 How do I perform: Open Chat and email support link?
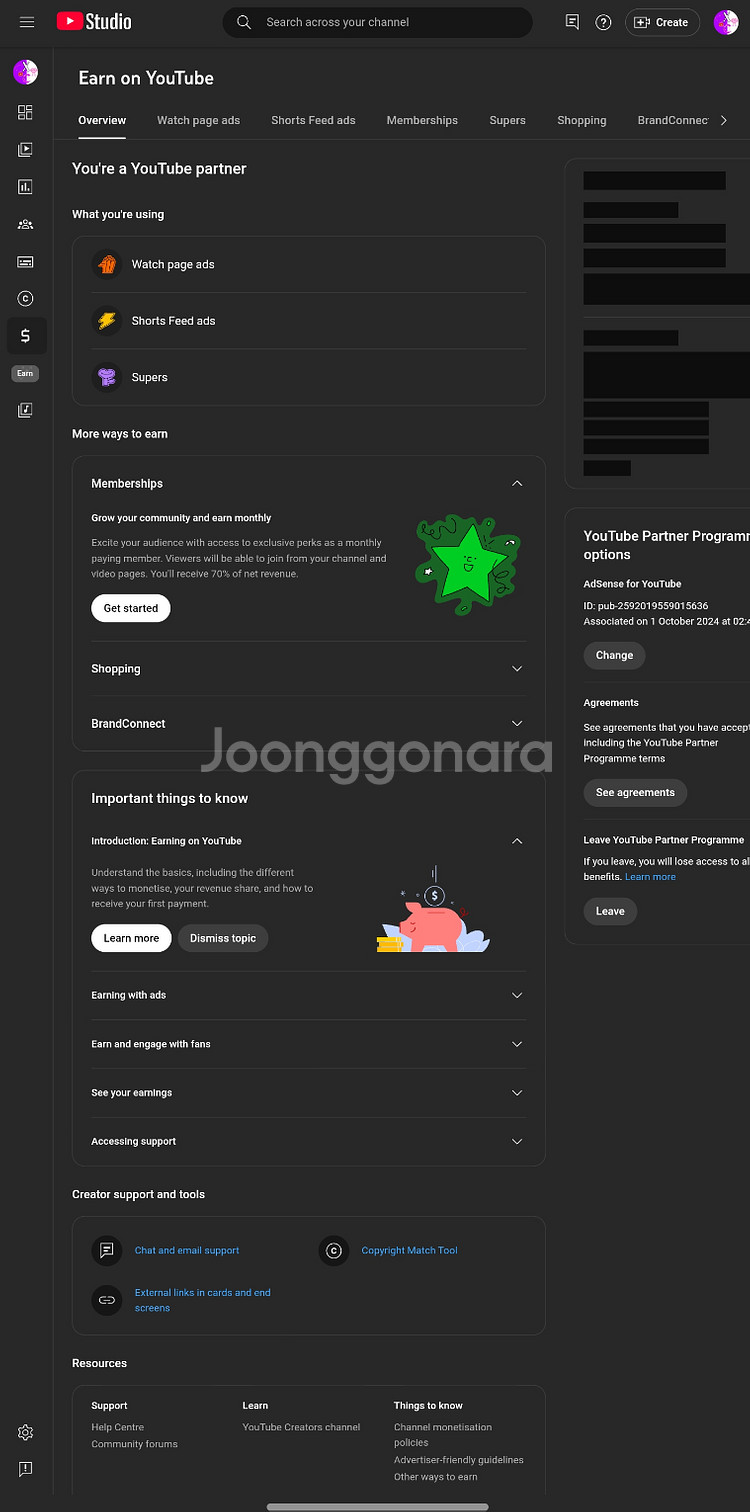point(187,1250)
